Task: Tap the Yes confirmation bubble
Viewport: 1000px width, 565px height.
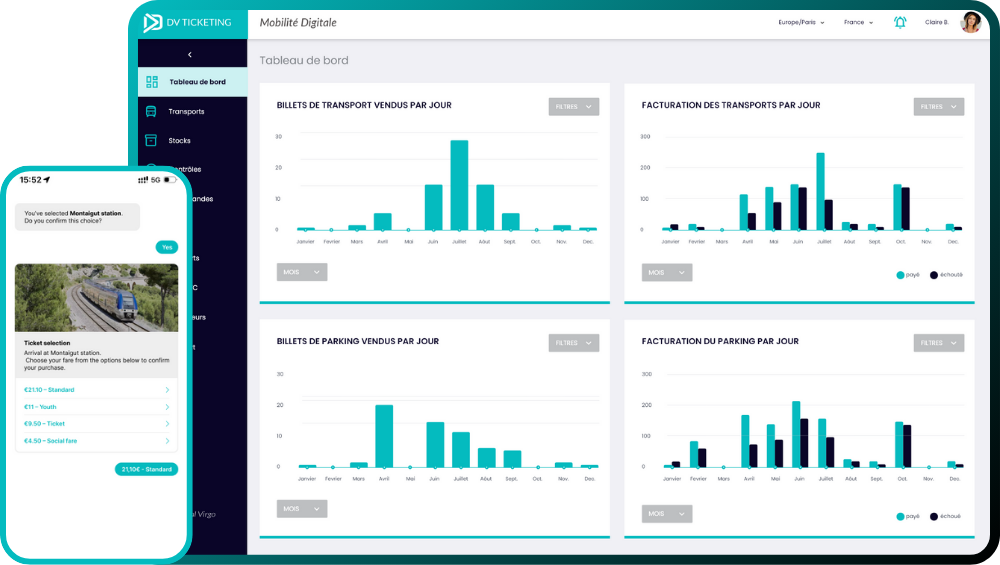Action: pyautogui.click(x=167, y=247)
